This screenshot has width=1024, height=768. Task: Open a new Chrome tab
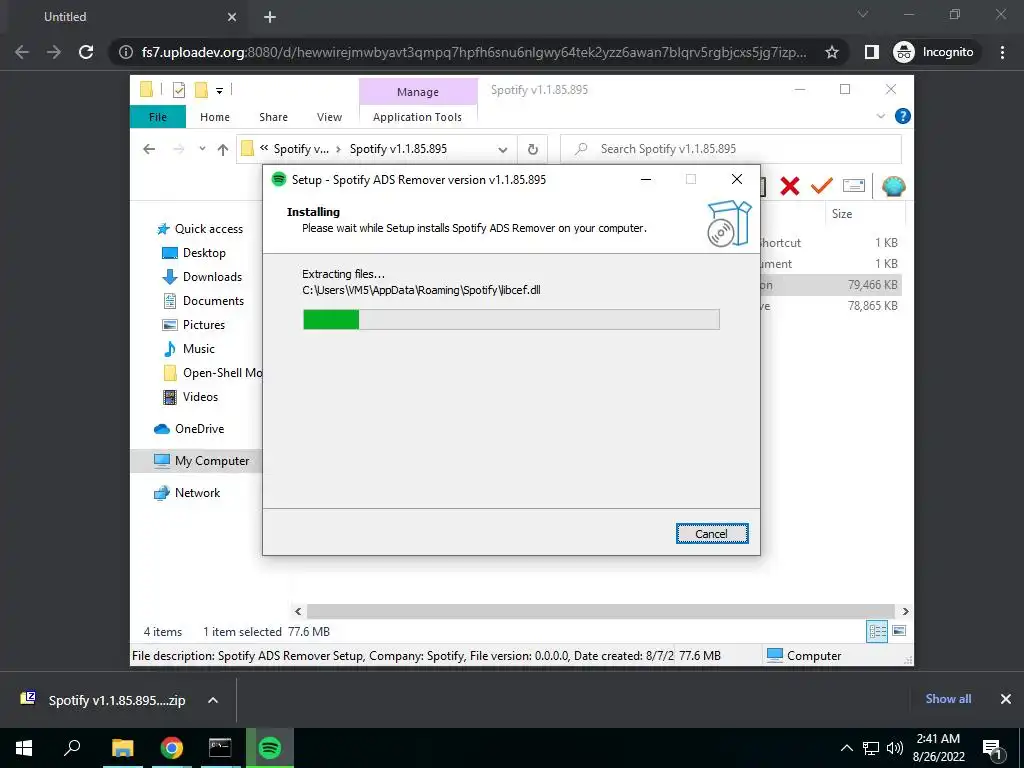click(x=270, y=17)
